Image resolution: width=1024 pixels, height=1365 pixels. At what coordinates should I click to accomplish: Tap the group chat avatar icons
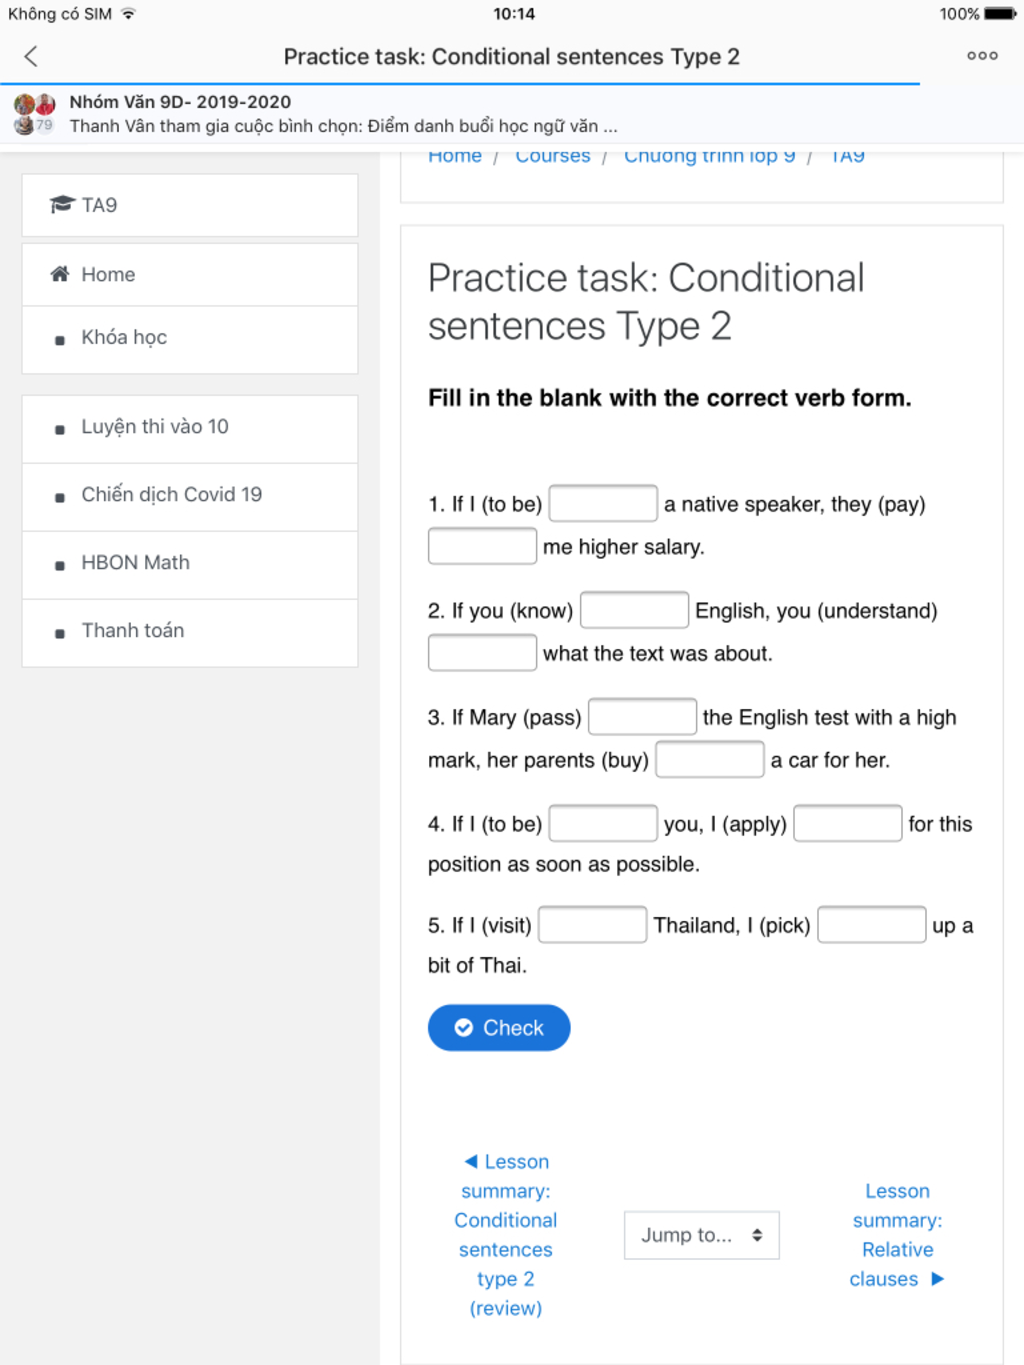tap(35, 114)
